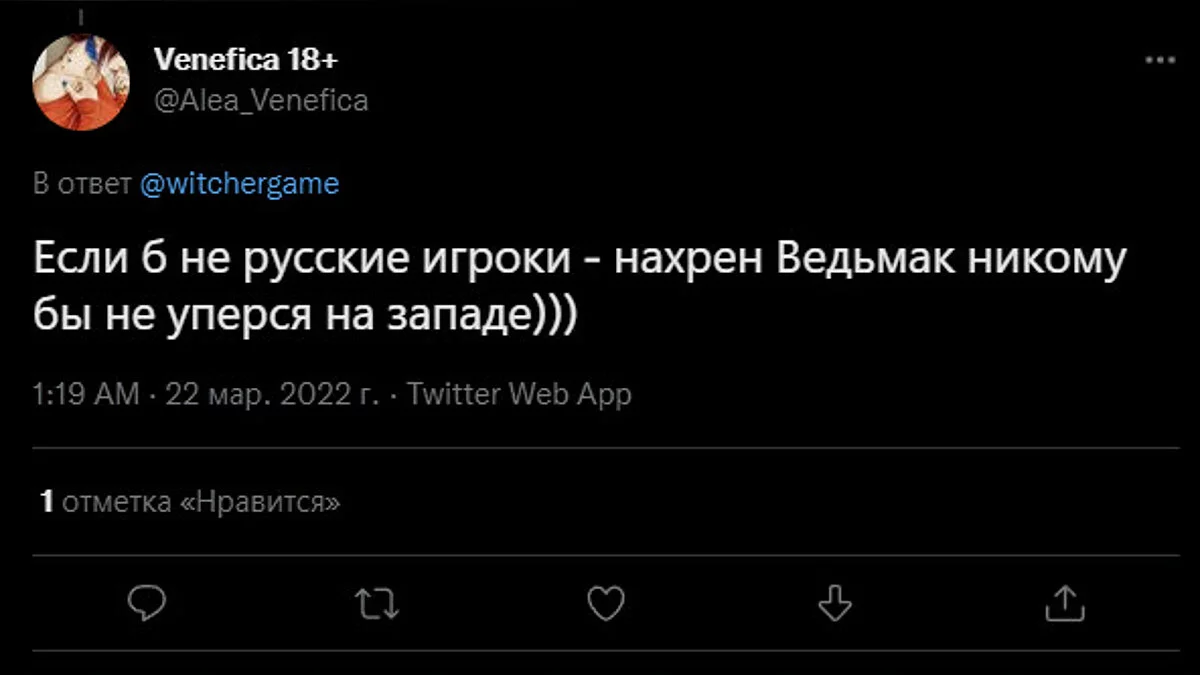Click the «В ответ» reply label
Screen dimensions: 1200x675
[82, 184]
